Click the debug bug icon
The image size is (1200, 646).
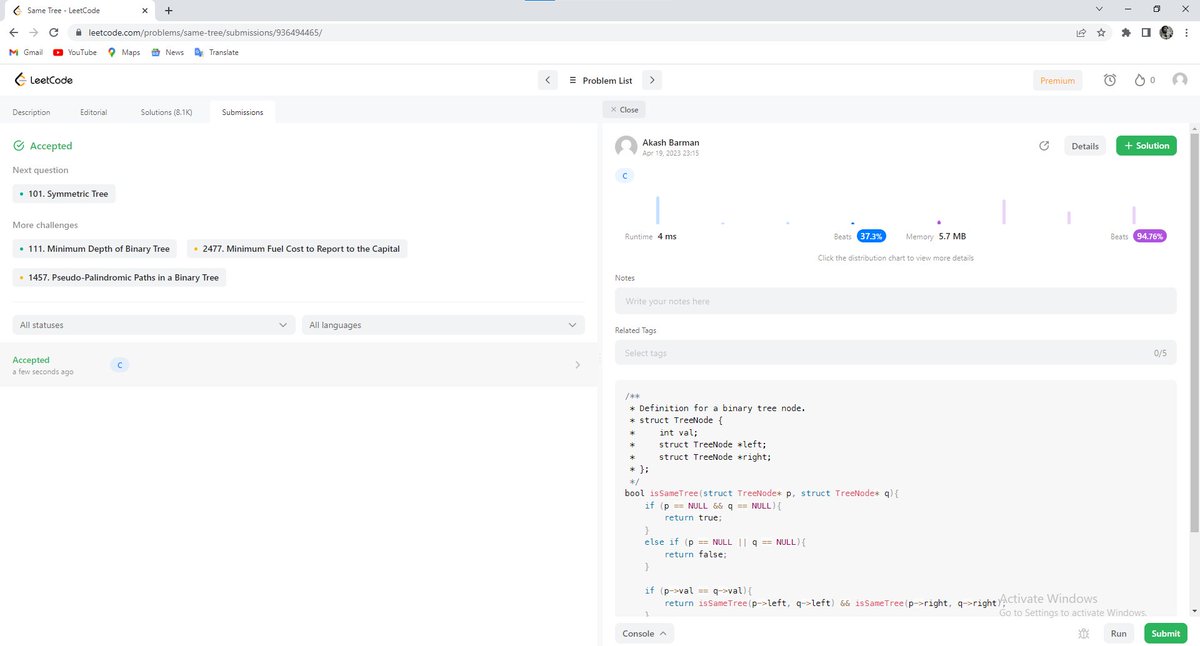coord(1084,633)
